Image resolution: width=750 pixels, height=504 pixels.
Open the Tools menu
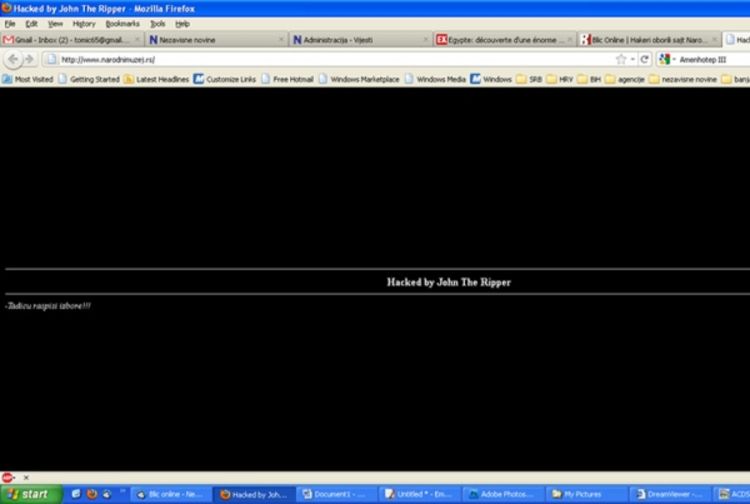(157, 24)
